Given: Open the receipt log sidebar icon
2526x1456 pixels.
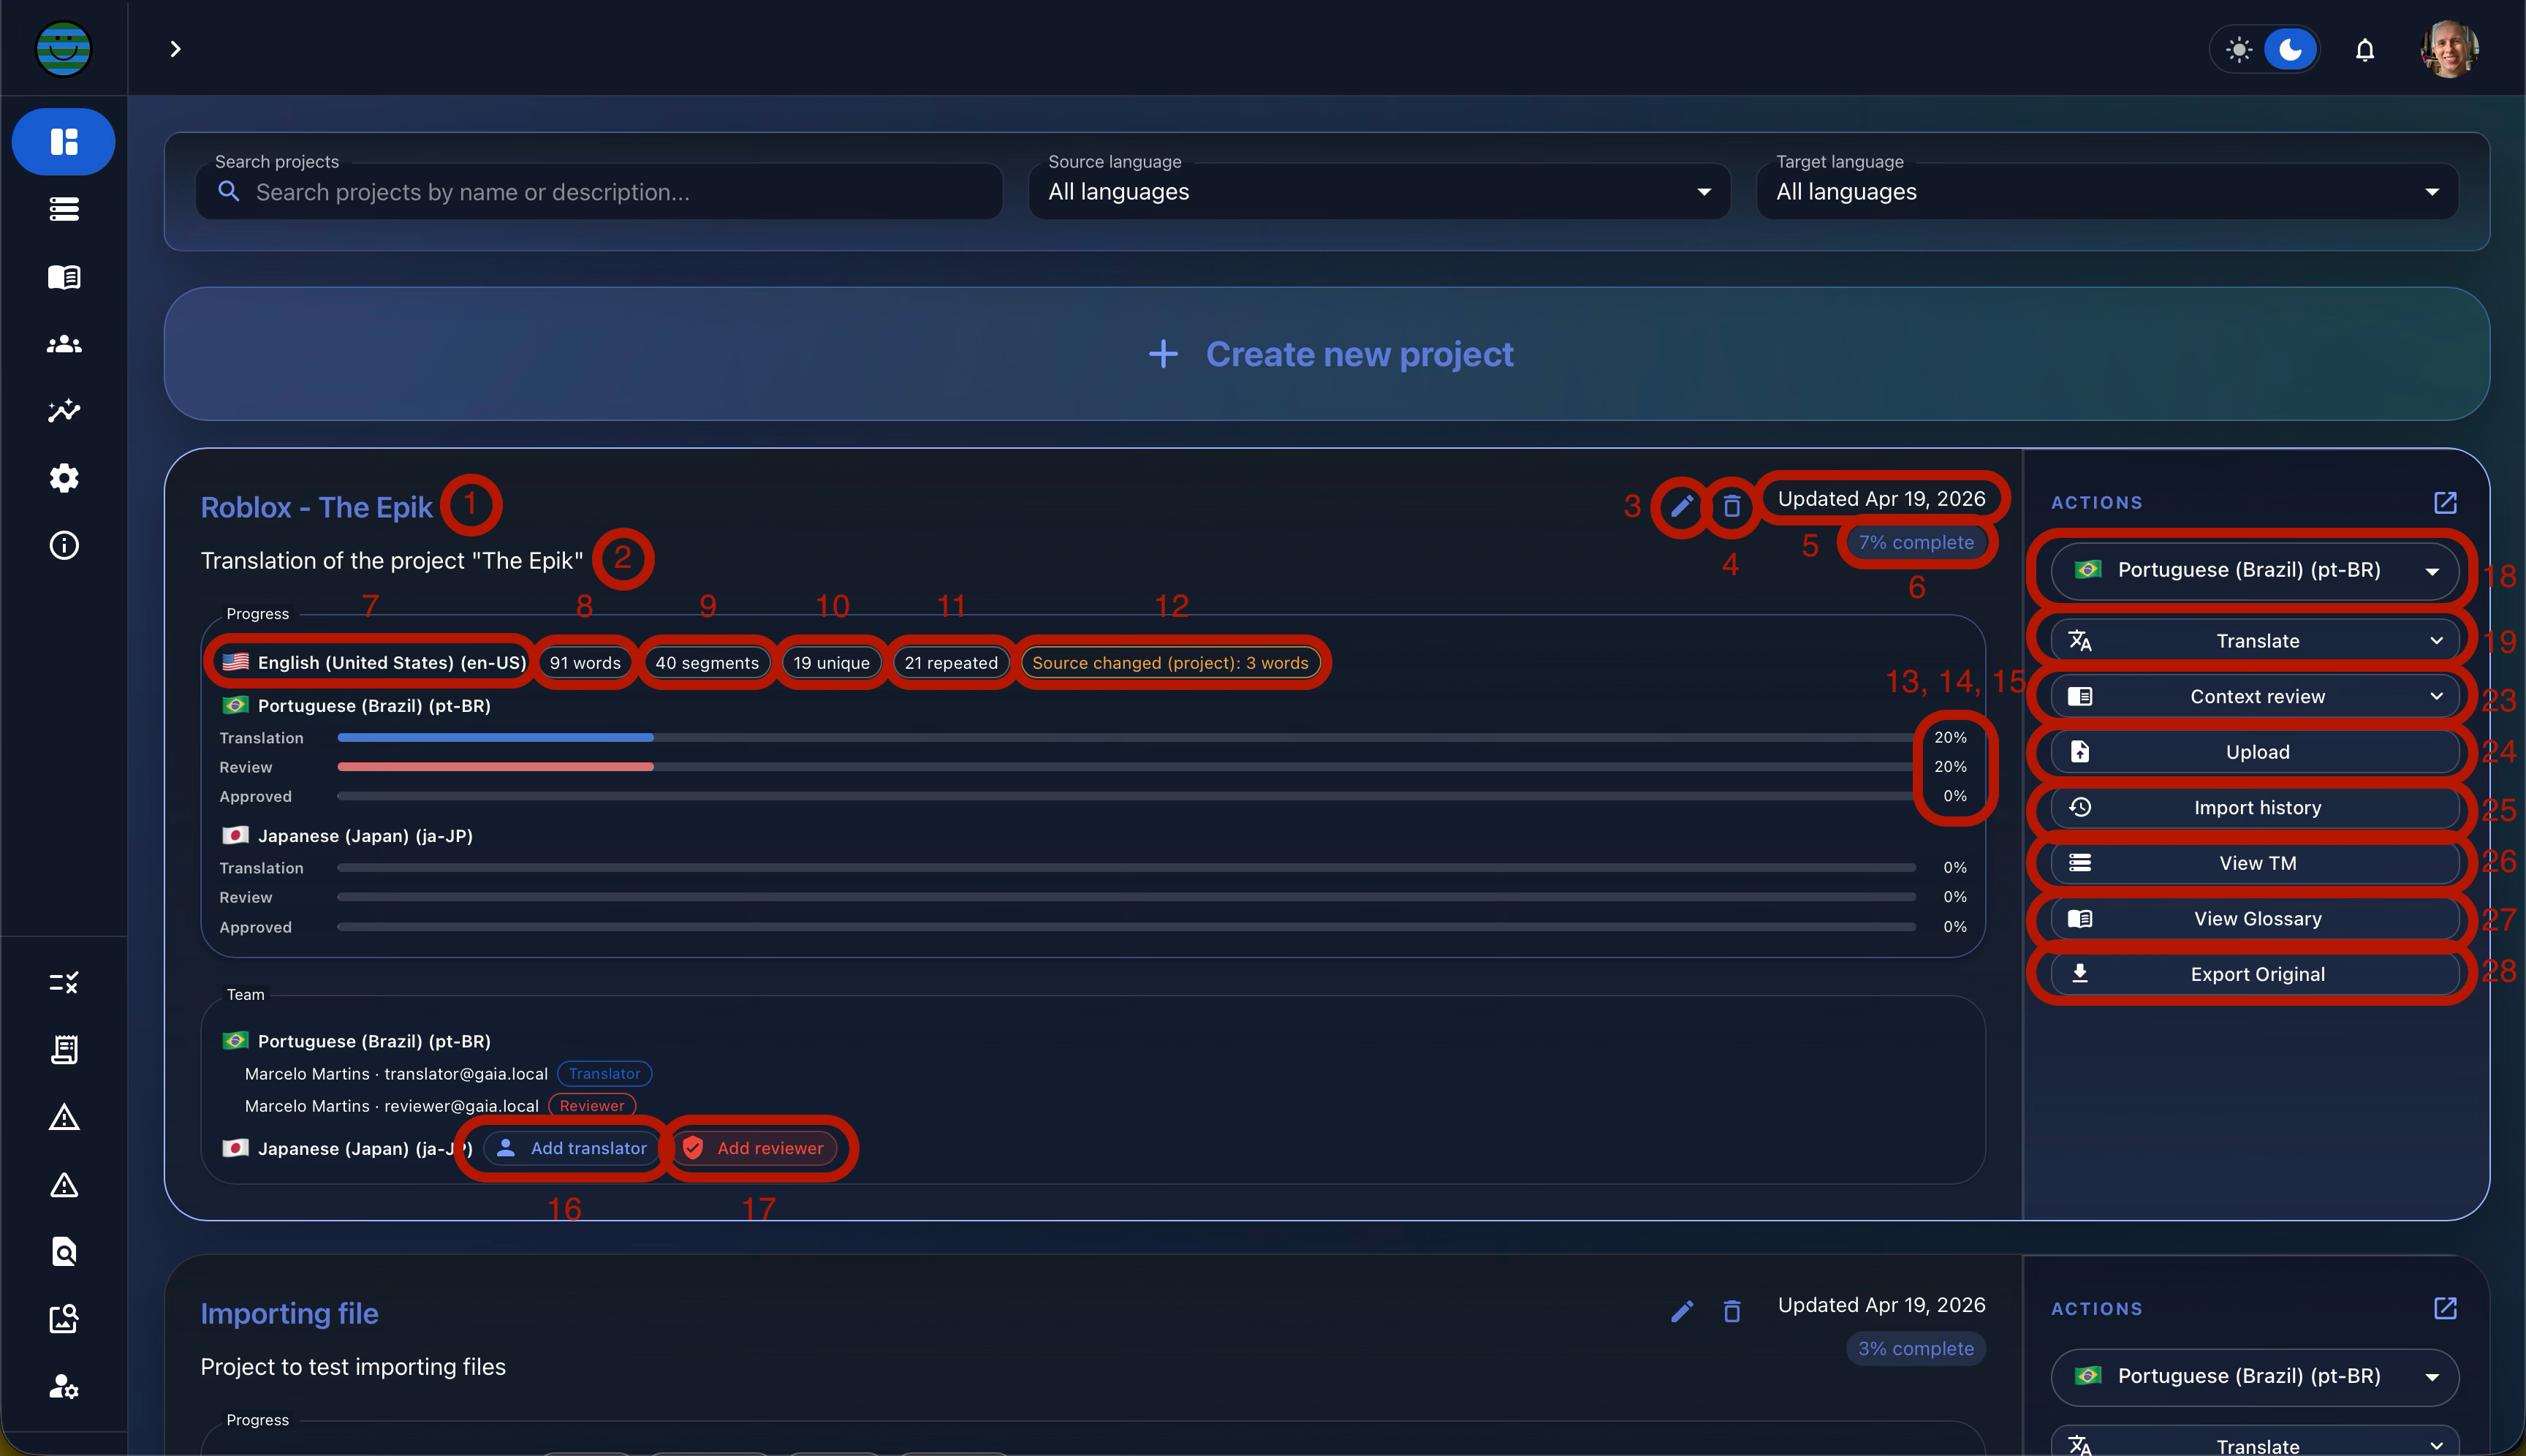Looking at the screenshot, I should [64, 1050].
